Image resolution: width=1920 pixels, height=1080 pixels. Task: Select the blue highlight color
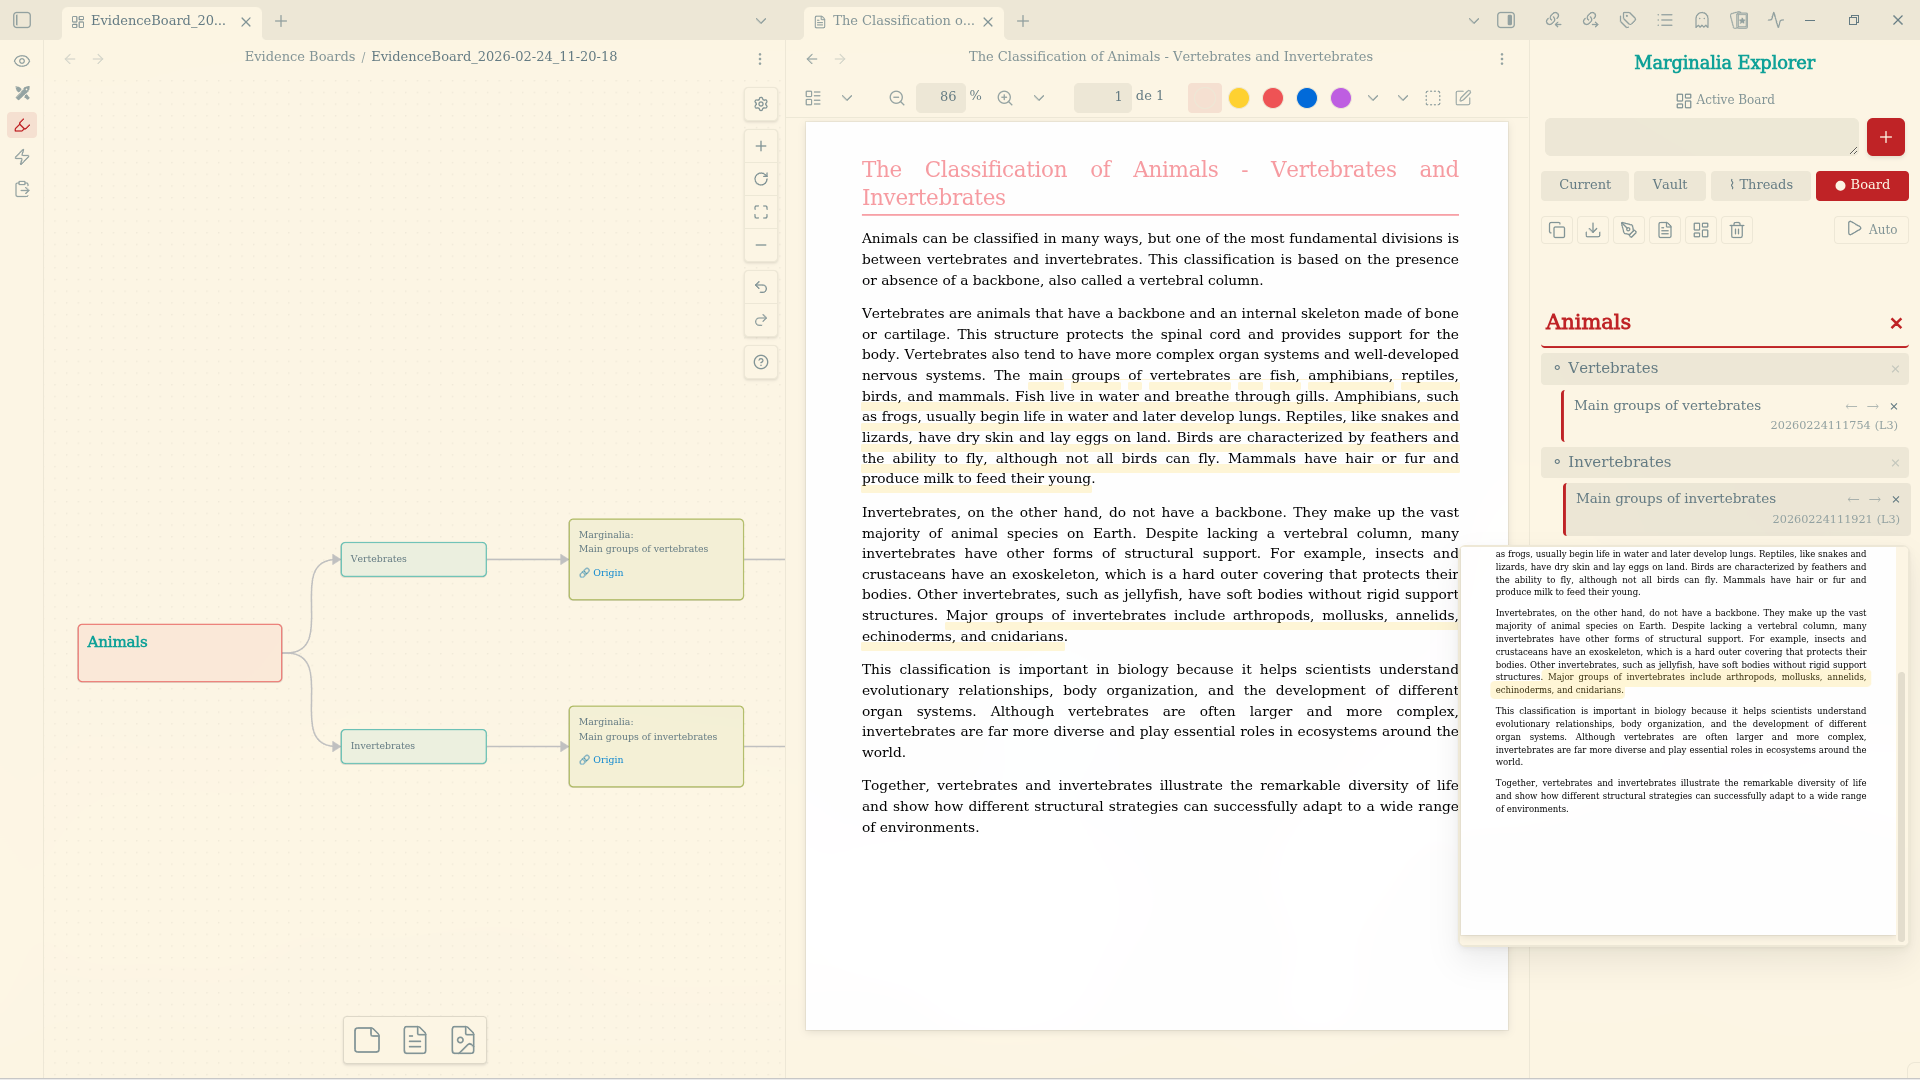pyautogui.click(x=1307, y=98)
